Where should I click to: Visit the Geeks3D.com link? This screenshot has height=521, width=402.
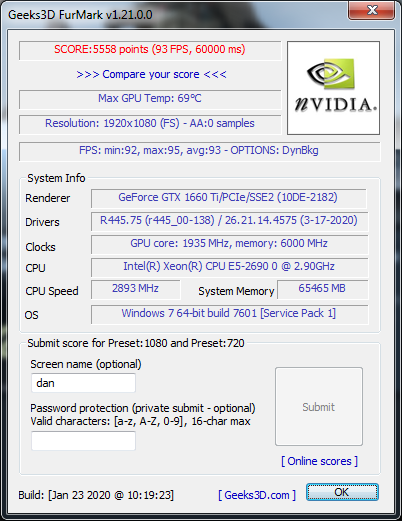click(x=257, y=495)
